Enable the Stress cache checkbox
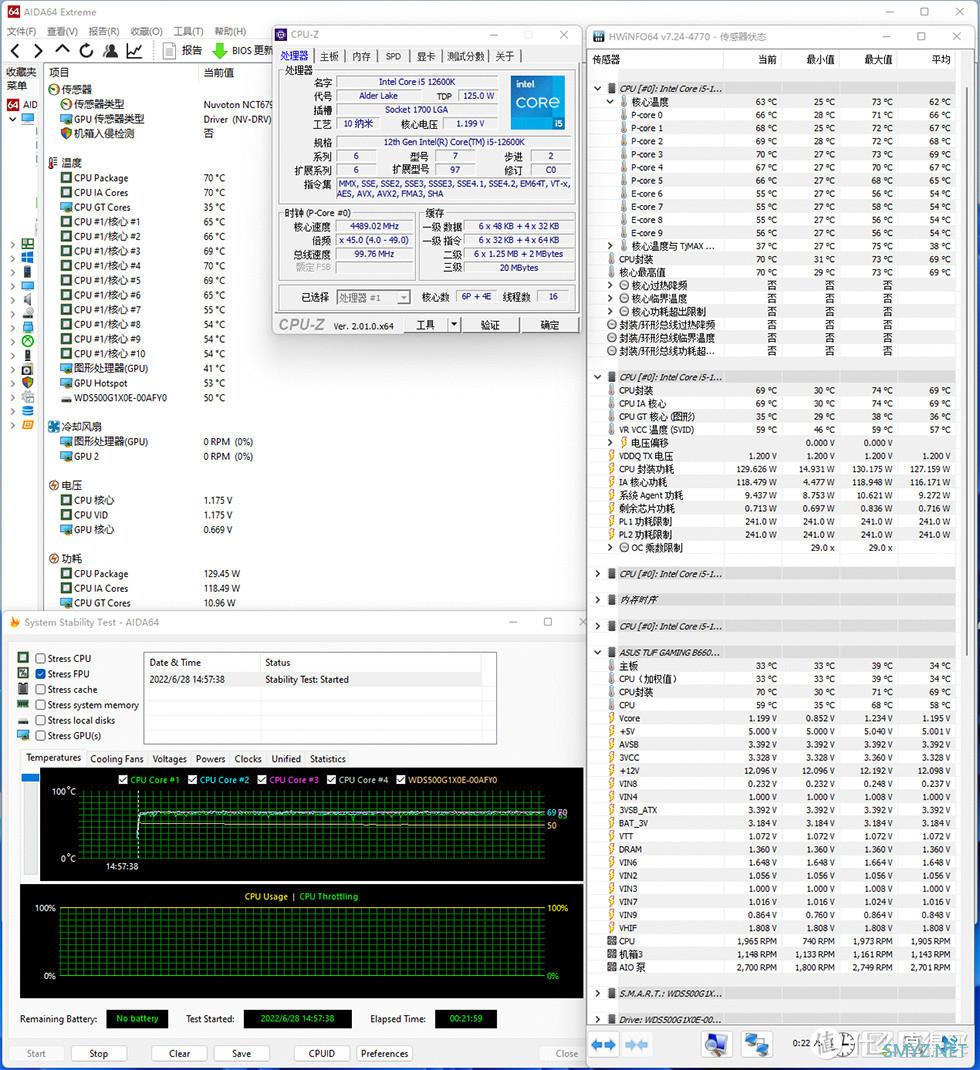This screenshot has height=1070, width=980. (x=41, y=690)
